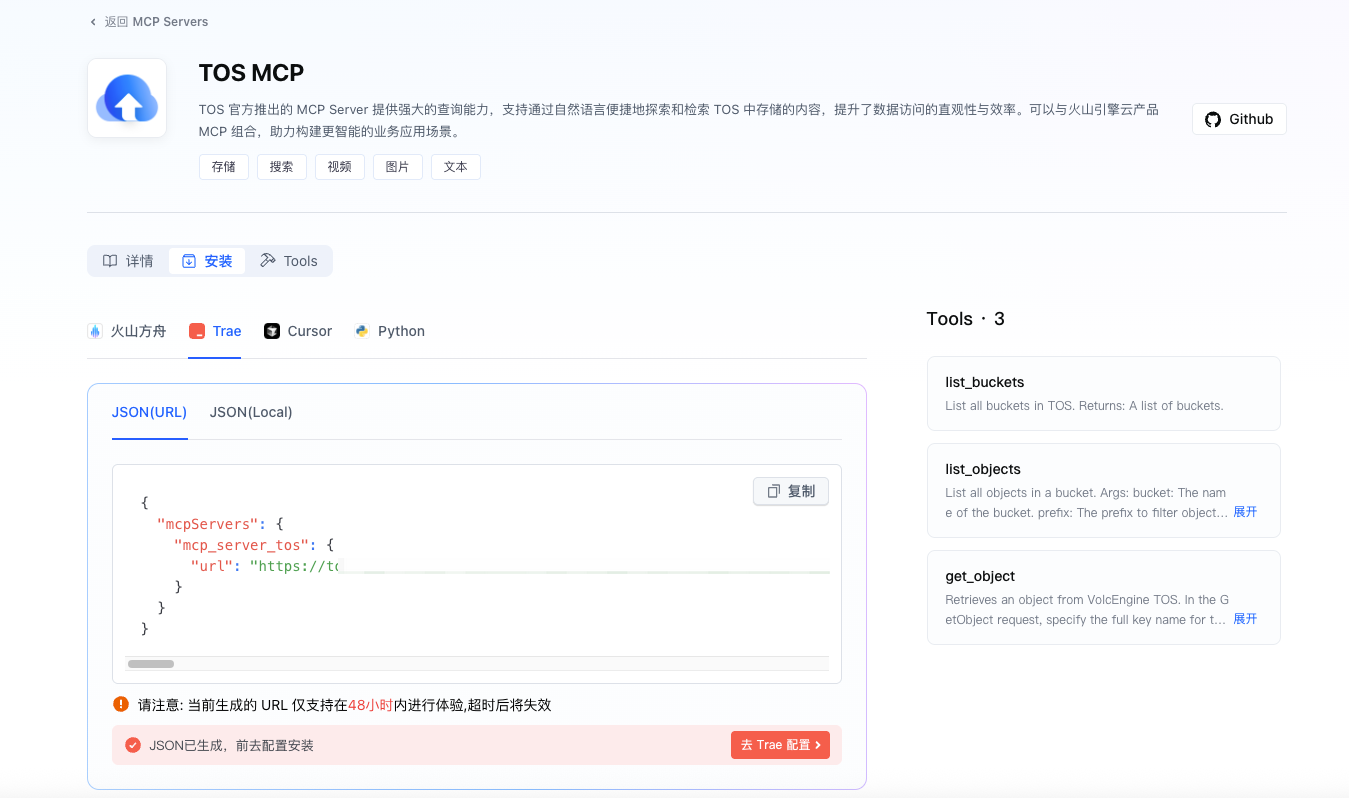This screenshot has height=798, width=1349.
Task: Go back to MCP Servers
Action: tap(149, 21)
